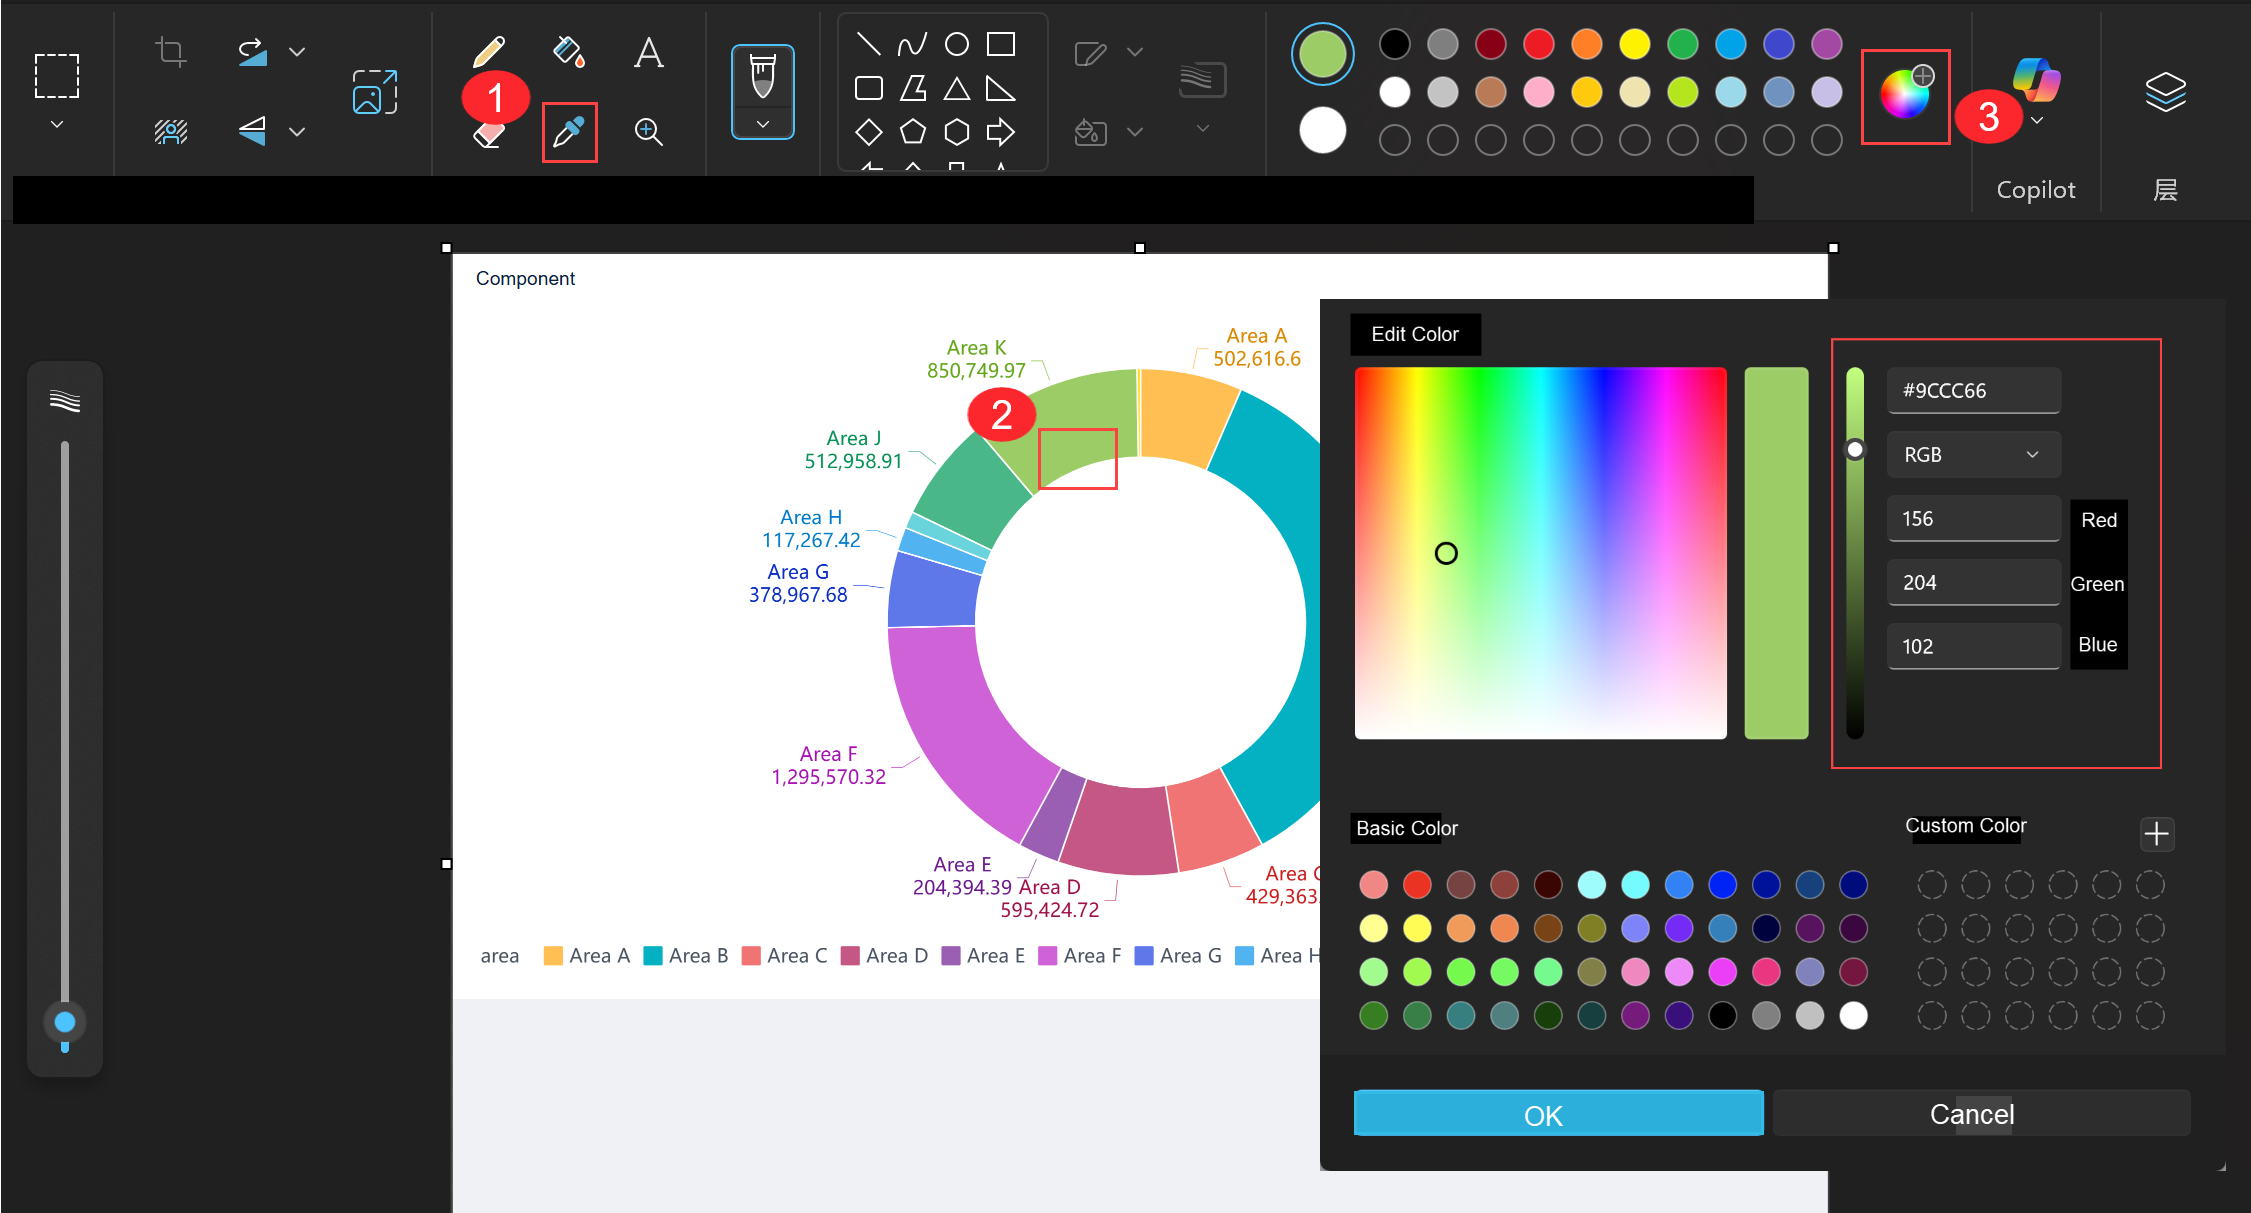
Task: Expand the Copilot dropdown chevron
Action: coord(2037,121)
